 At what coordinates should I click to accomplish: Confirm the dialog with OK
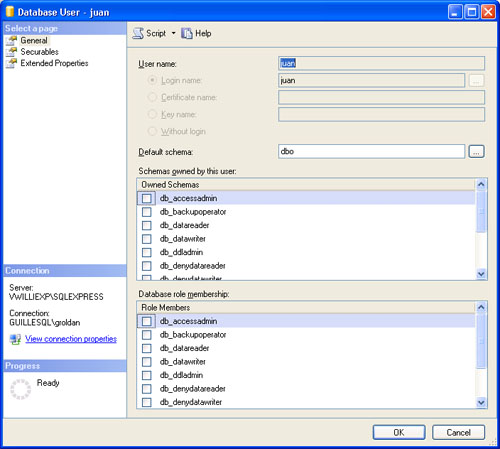pyautogui.click(x=399, y=432)
